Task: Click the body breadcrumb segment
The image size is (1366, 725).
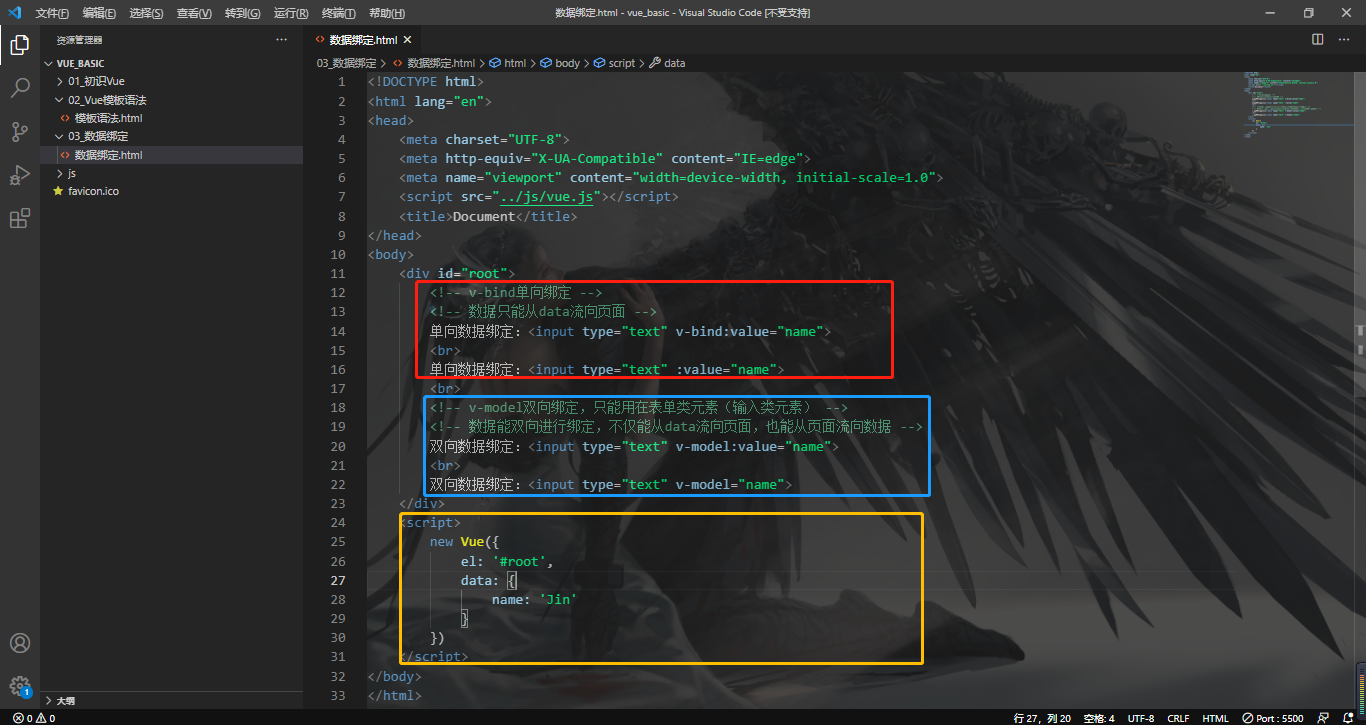Action: 560,63
